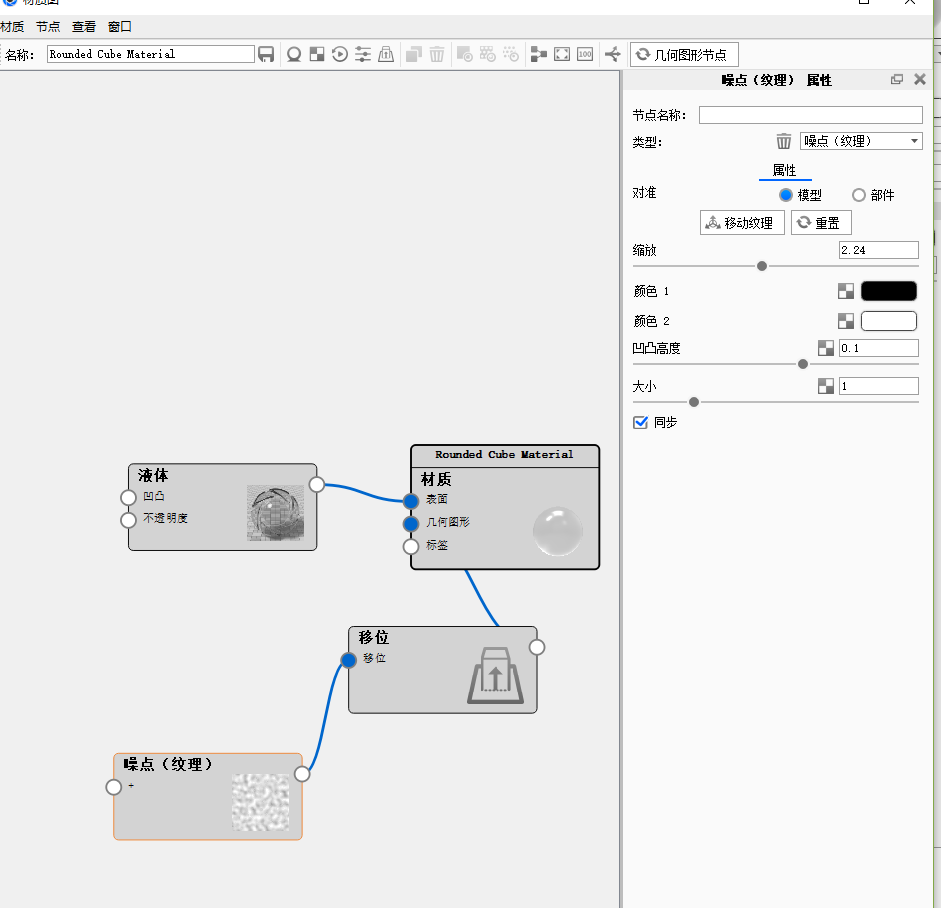
Task: Open the texture nodes checkerboard icon
Action: [x=317, y=55]
